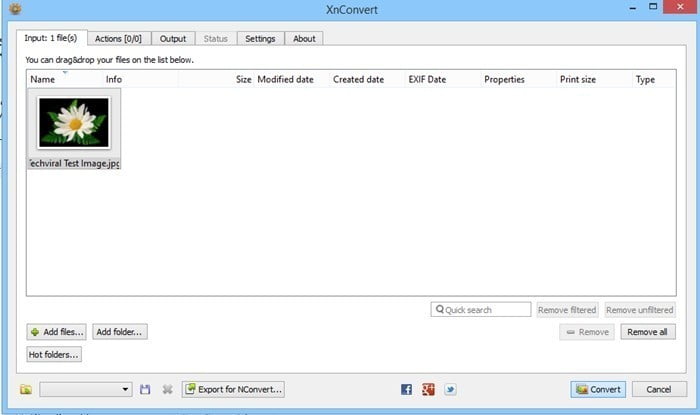Click the delete preset X icon

click(x=167, y=389)
